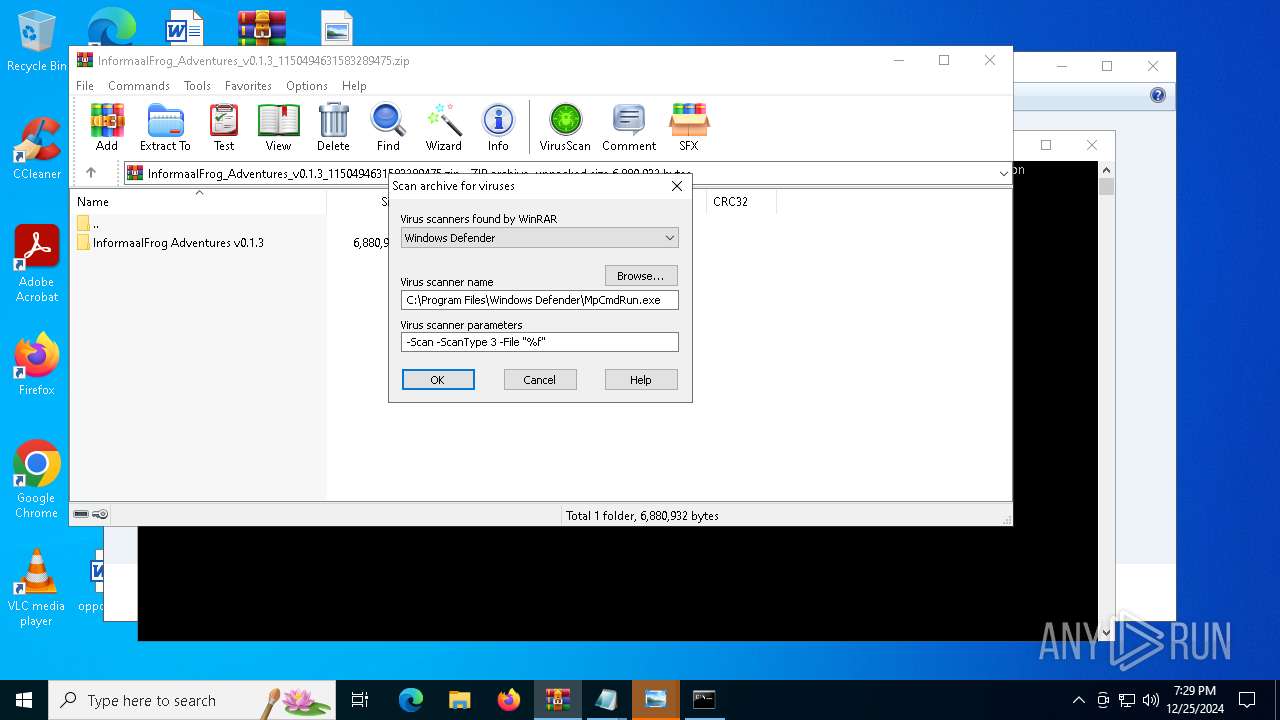Click the help question mark icon in background window
The image size is (1280, 720).
click(x=1158, y=96)
